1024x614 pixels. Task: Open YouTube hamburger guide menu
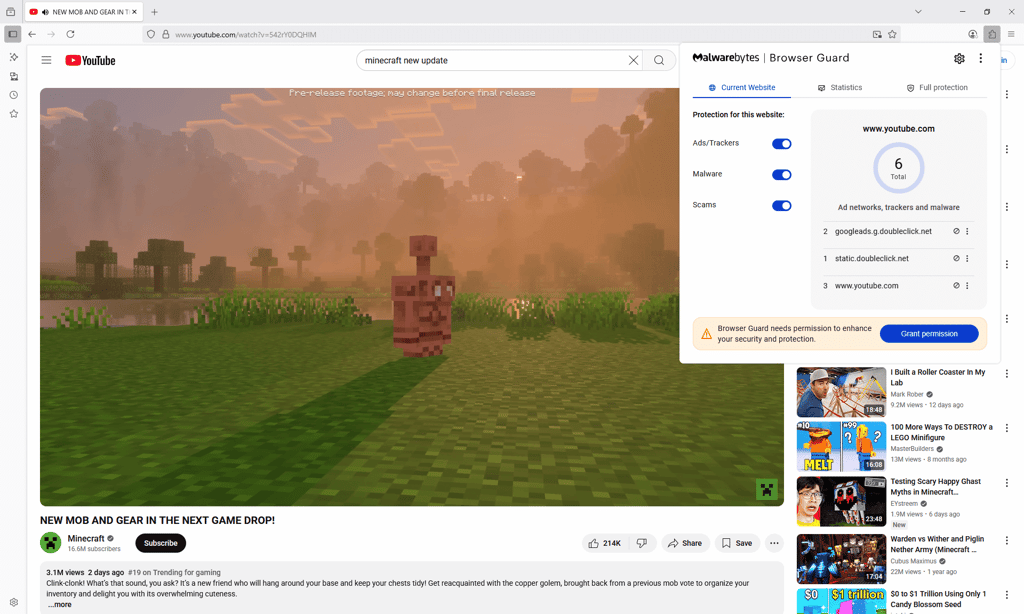46,60
